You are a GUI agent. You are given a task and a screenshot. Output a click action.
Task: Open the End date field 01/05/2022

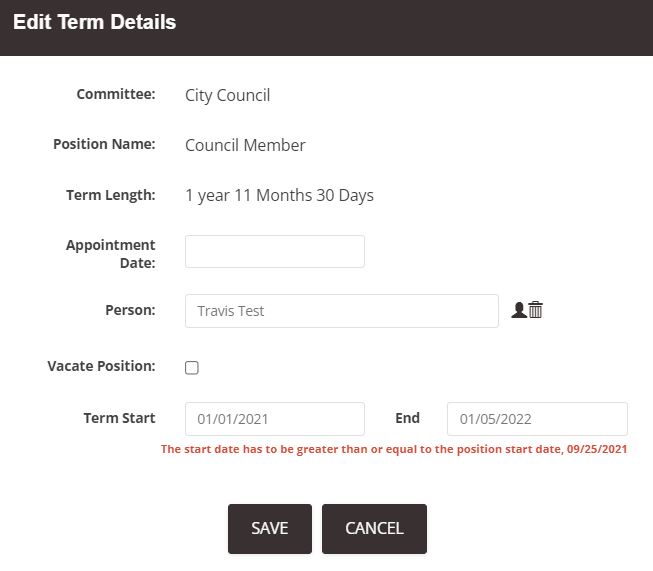pos(537,419)
